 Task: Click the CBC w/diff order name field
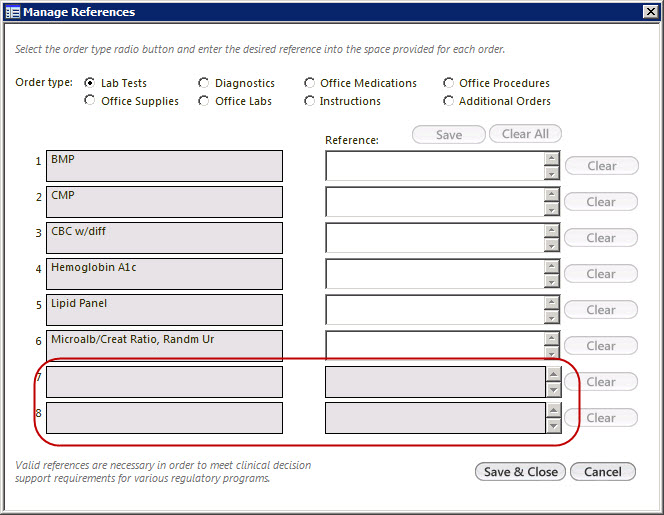coord(164,238)
